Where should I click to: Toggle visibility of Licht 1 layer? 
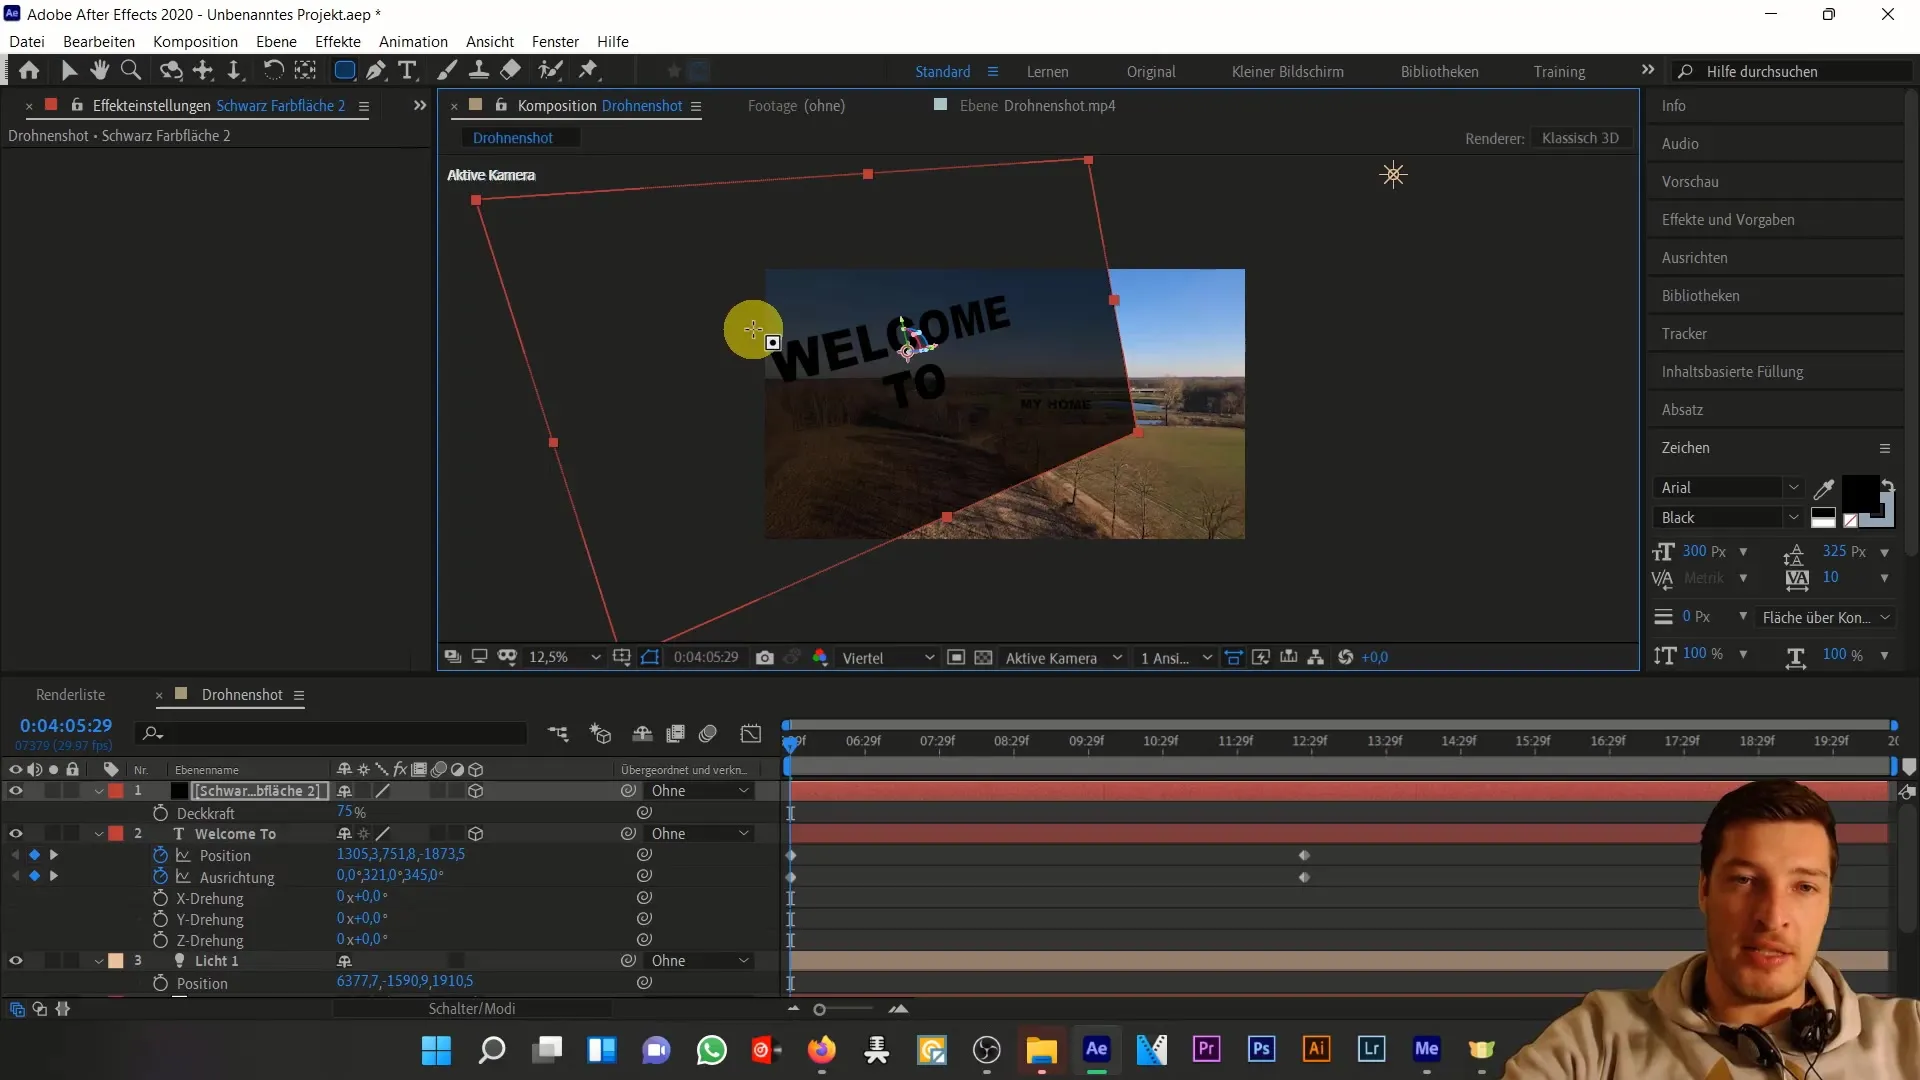15,961
